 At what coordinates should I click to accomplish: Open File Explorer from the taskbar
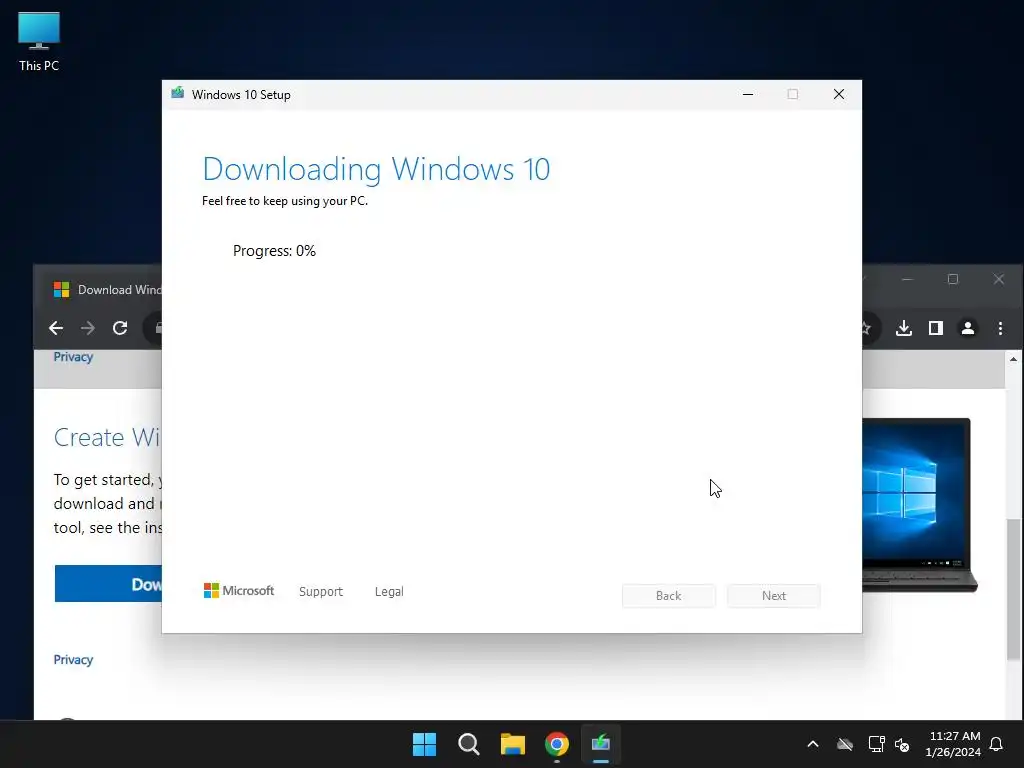click(x=513, y=744)
